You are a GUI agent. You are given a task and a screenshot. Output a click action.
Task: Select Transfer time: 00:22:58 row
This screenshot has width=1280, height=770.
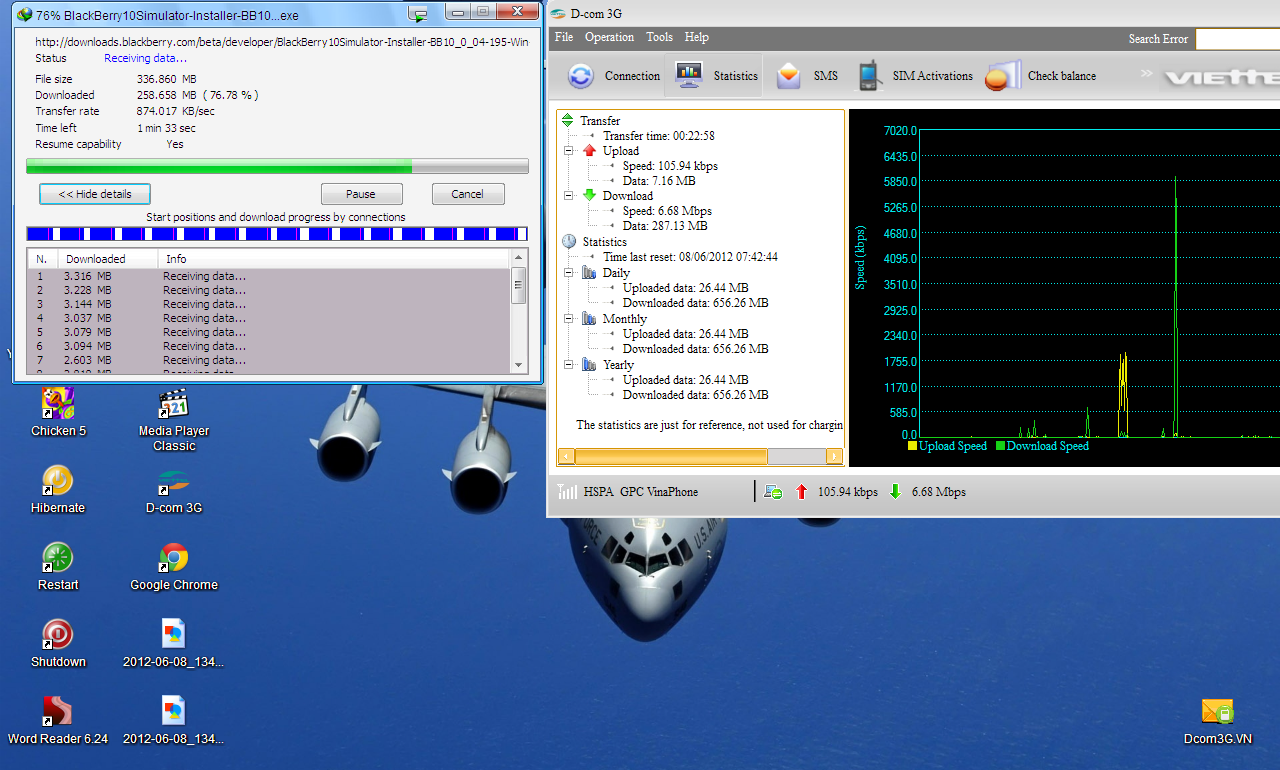coord(658,135)
